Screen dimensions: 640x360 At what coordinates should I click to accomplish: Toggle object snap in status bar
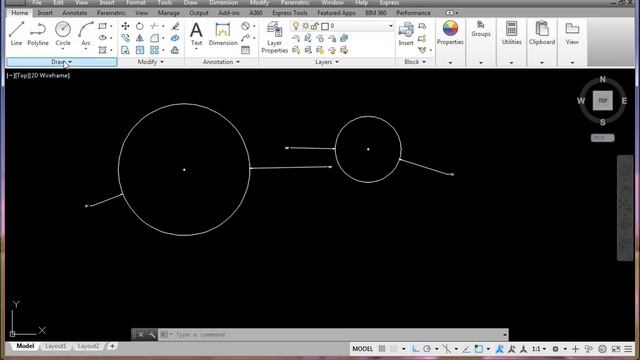pos(479,349)
